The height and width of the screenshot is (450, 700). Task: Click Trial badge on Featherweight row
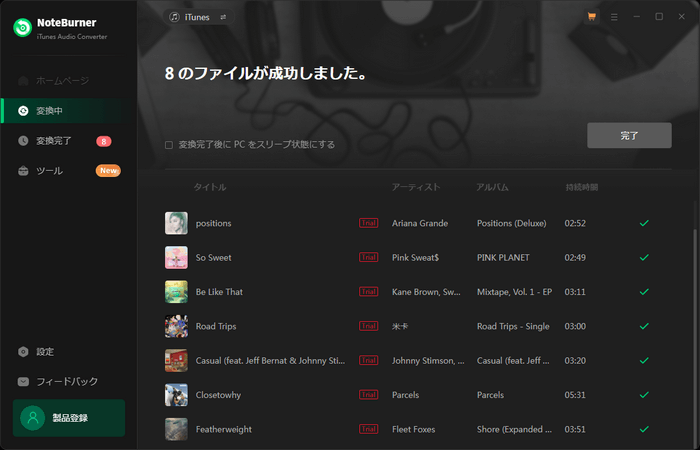[368, 429]
